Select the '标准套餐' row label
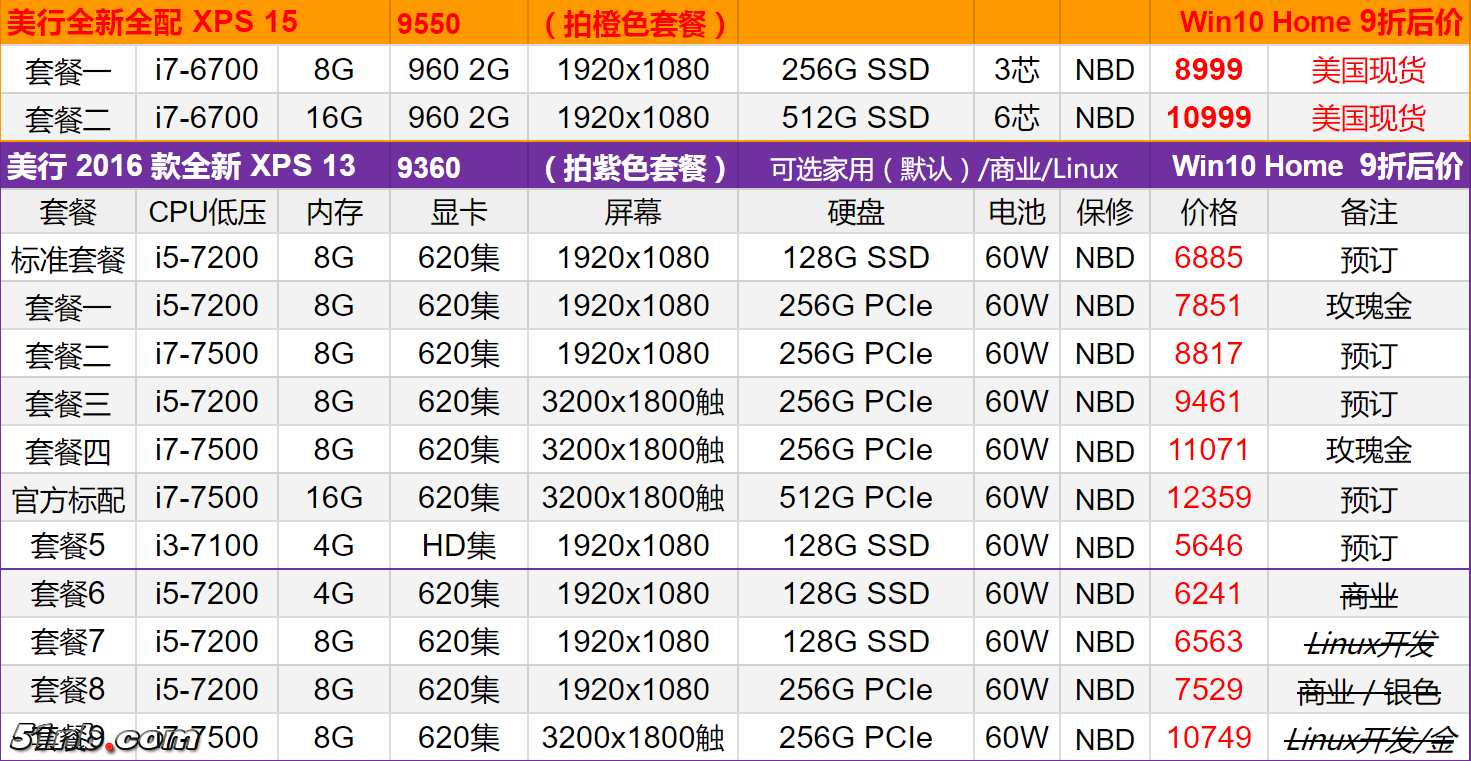Viewport: 1471px width, 761px height. pyautogui.click(x=68, y=260)
